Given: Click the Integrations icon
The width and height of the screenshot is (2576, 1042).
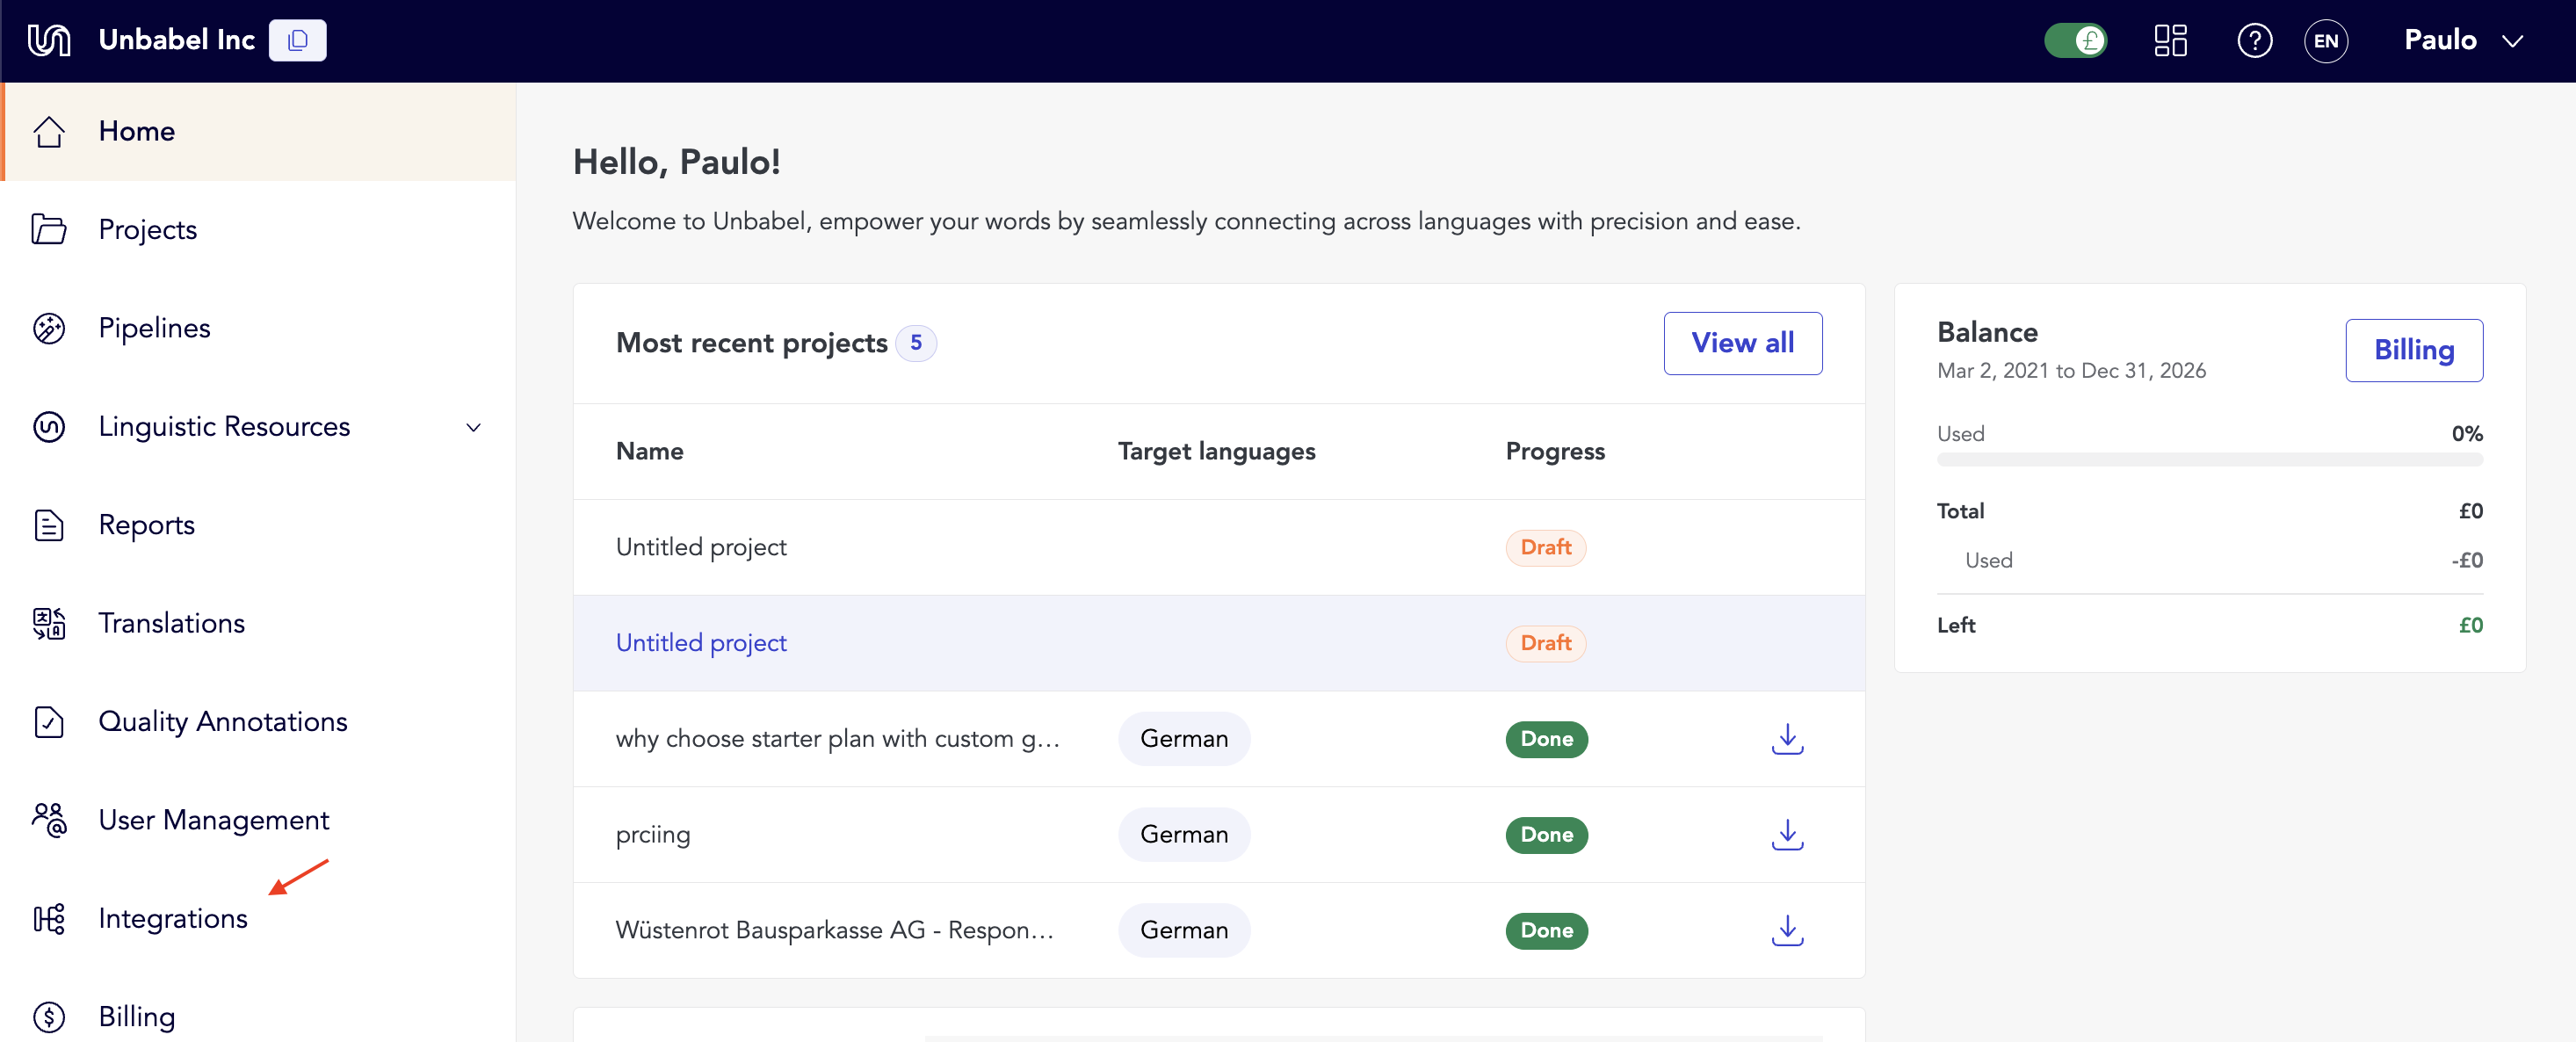Looking at the screenshot, I should 49,918.
